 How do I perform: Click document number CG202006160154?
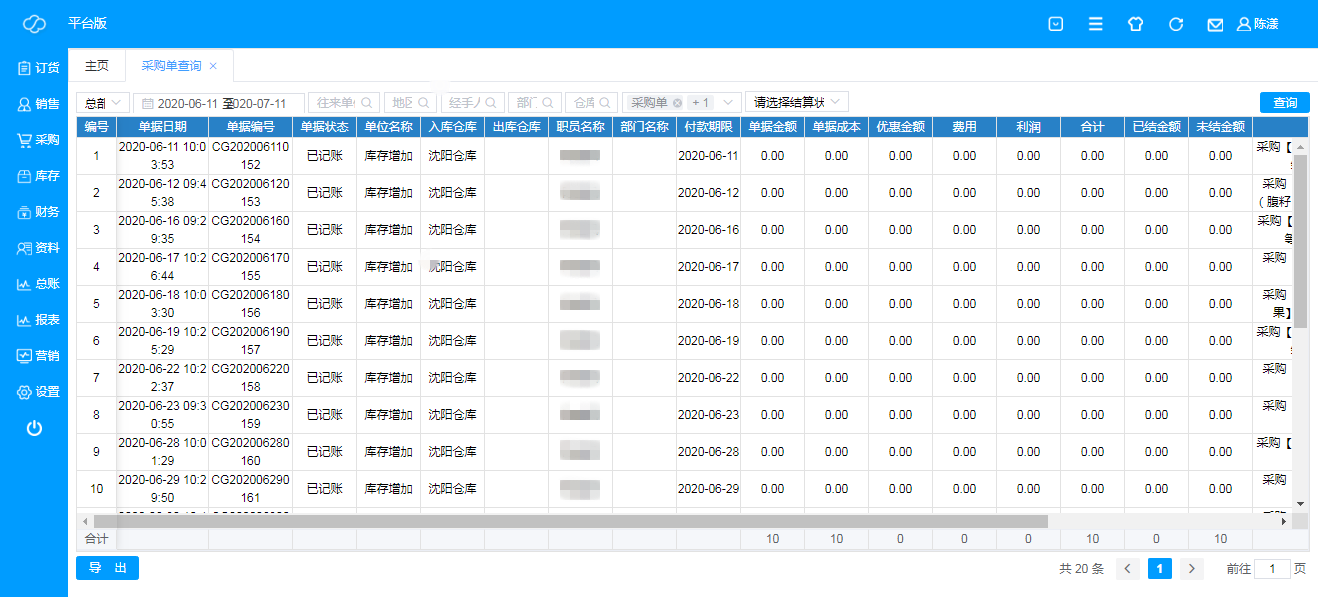[x=251, y=230]
